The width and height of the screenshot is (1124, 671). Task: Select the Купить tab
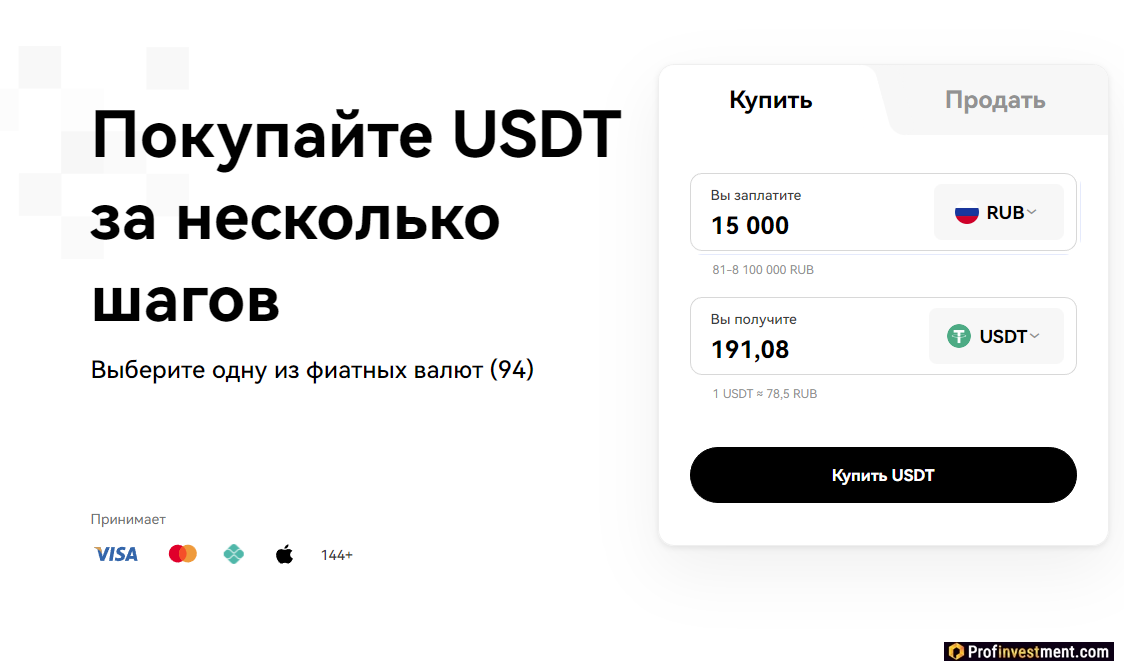(770, 100)
